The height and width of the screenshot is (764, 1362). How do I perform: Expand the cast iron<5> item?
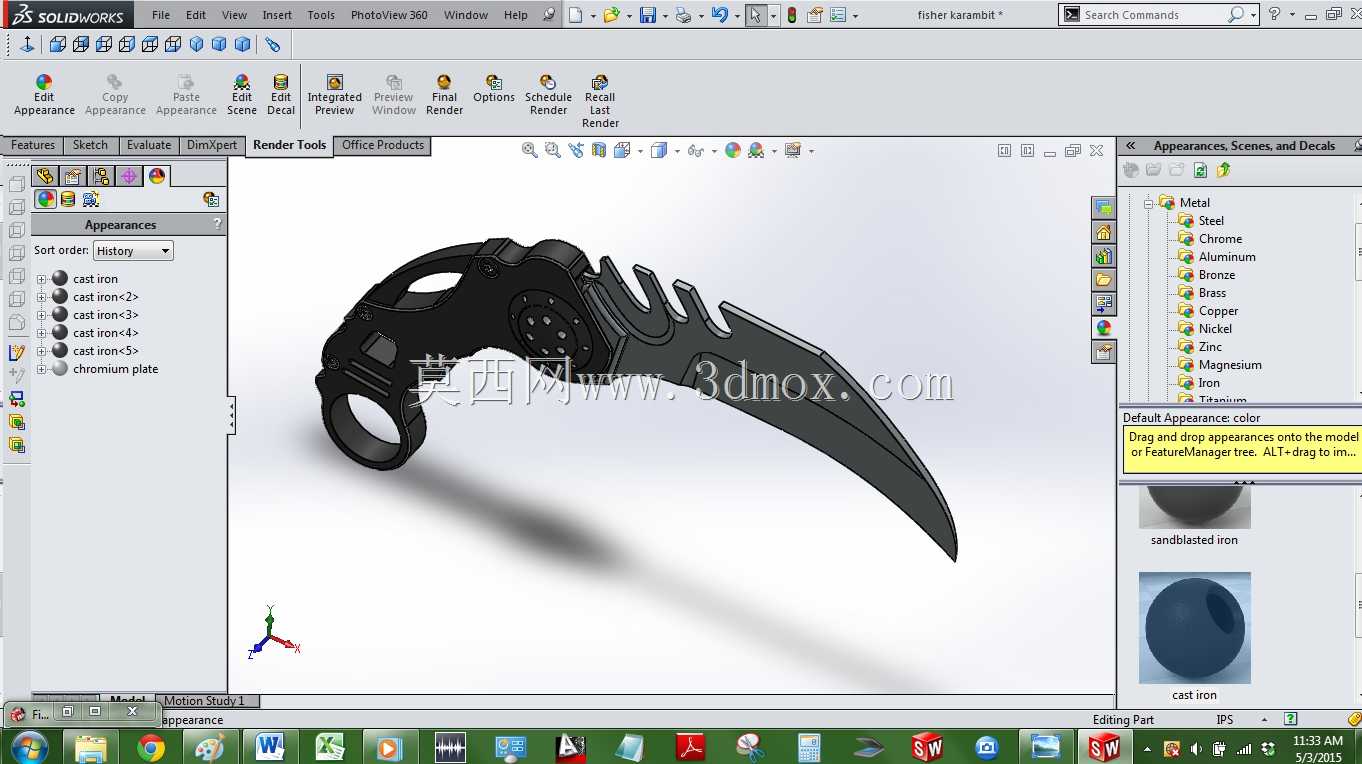pyautogui.click(x=41, y=351)
